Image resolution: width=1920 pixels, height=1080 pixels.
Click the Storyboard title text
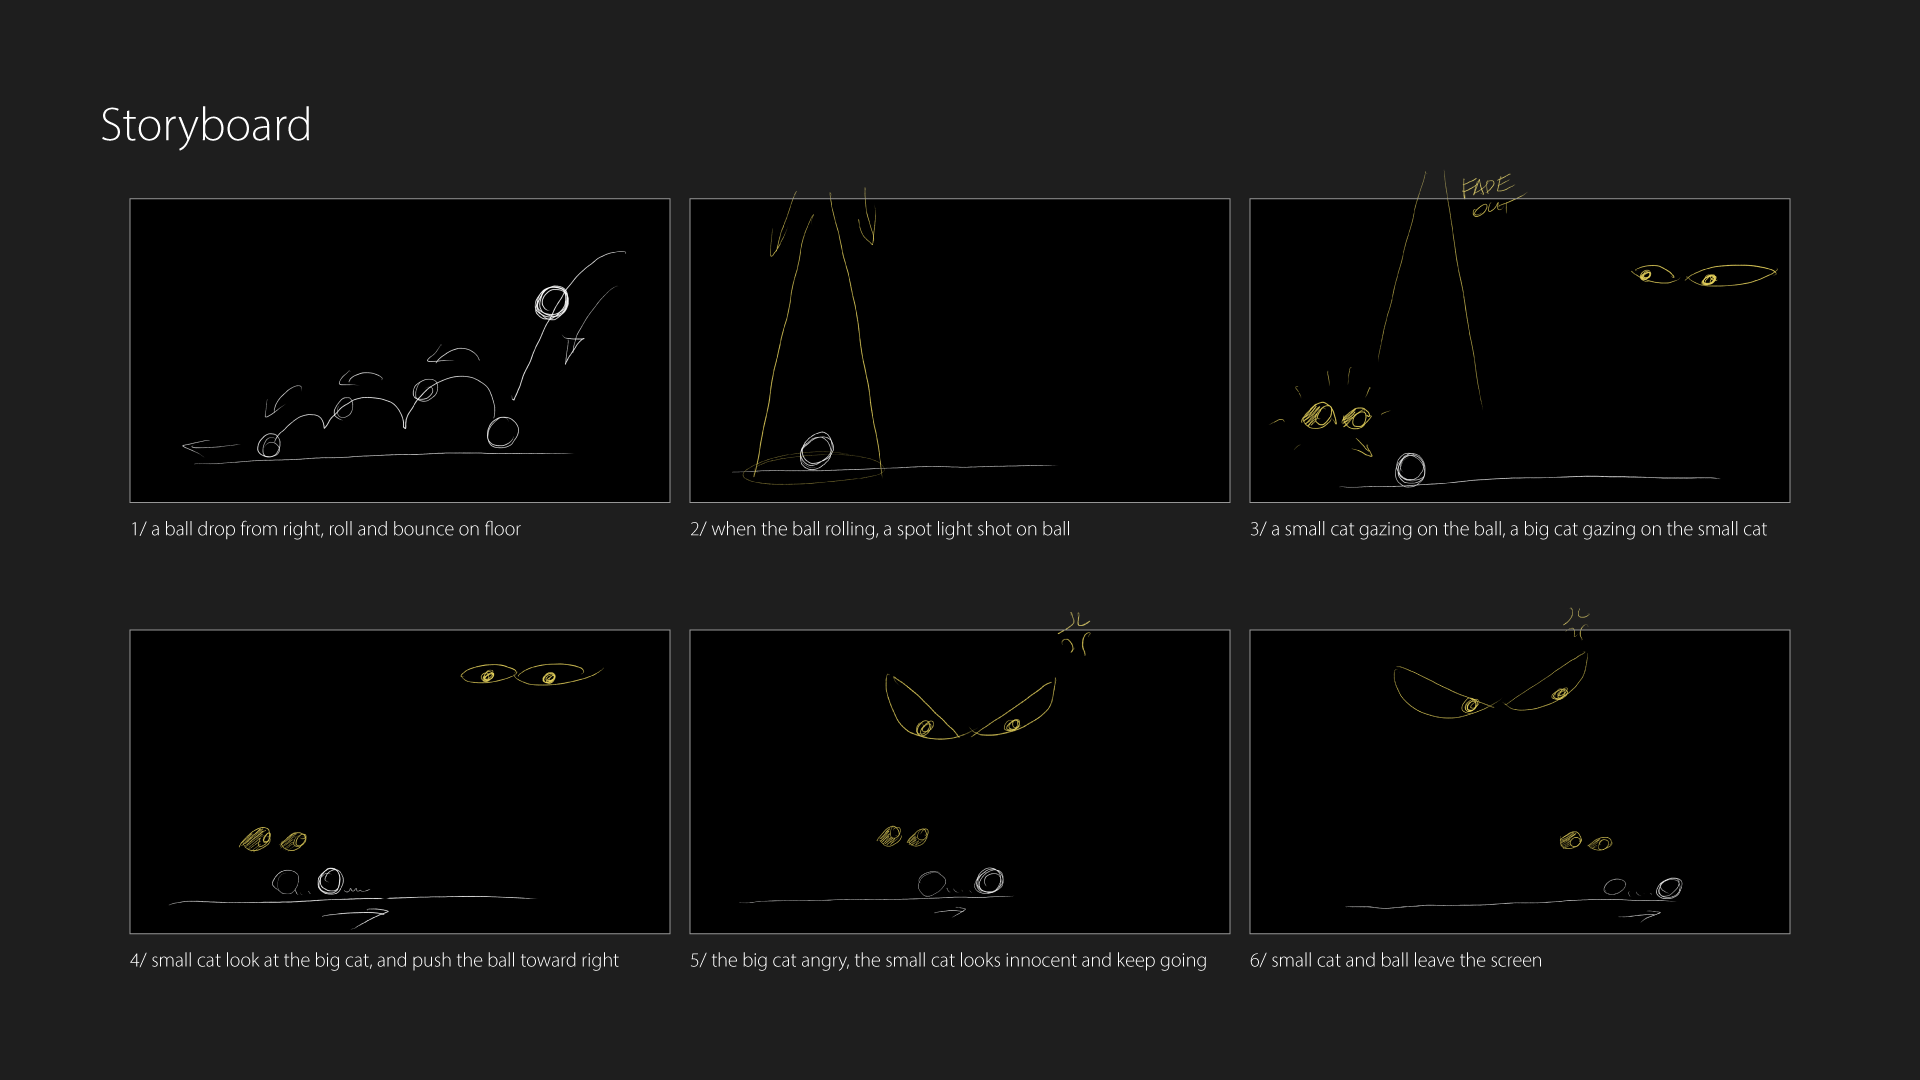tap(206, 126)
